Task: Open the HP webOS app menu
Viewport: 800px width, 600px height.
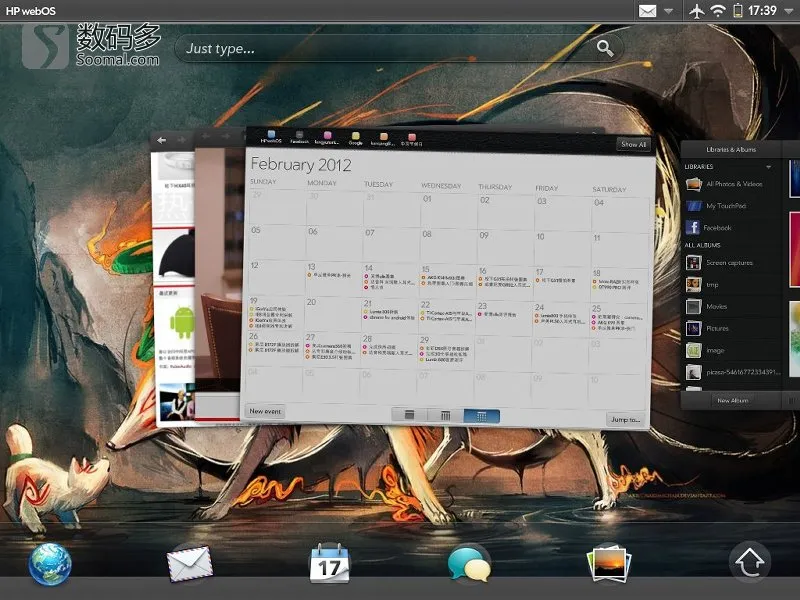Action: point(31,11)
